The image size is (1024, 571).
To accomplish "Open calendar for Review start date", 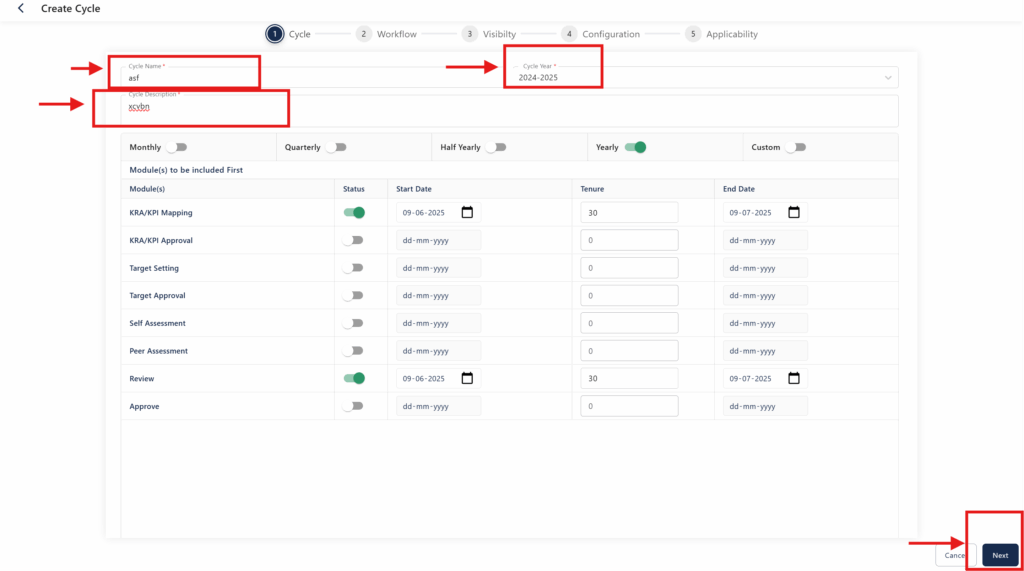I will 467,378.
